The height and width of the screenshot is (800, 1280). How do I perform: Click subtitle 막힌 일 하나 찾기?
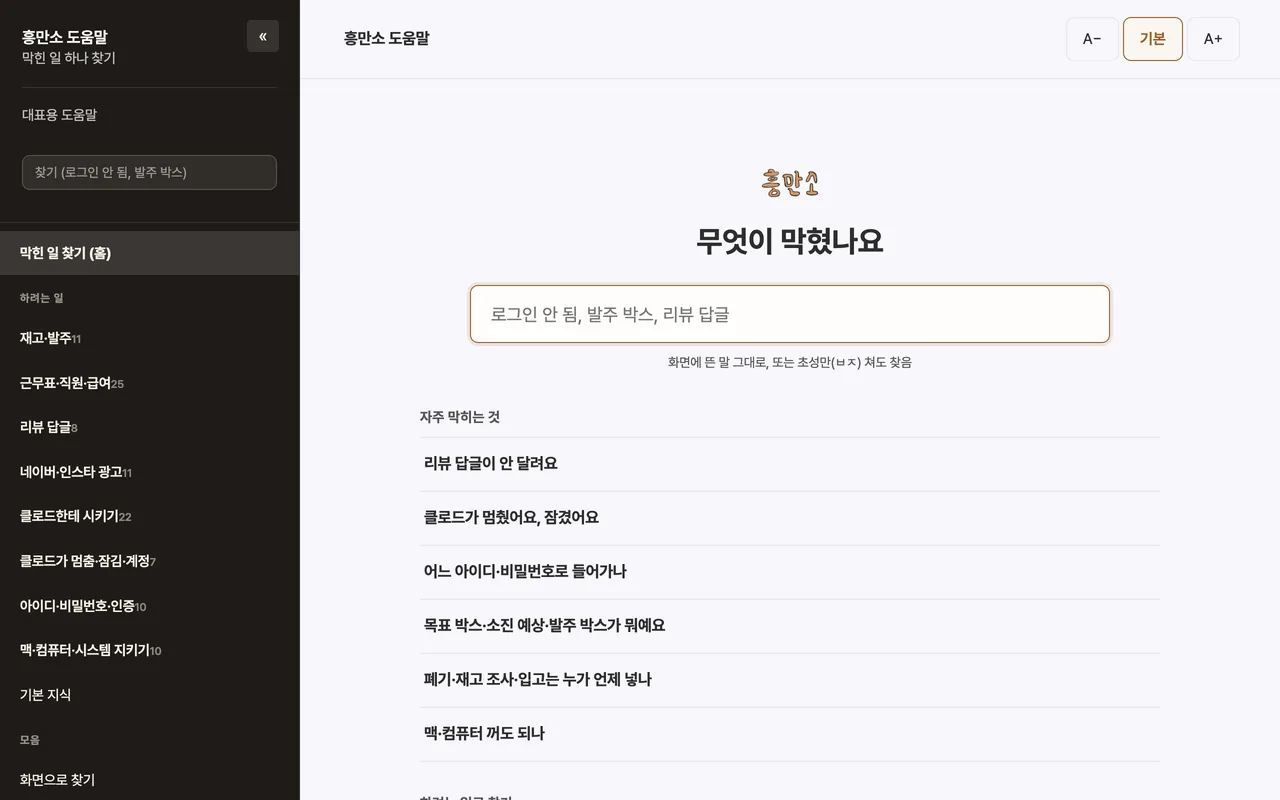point(69,58)
